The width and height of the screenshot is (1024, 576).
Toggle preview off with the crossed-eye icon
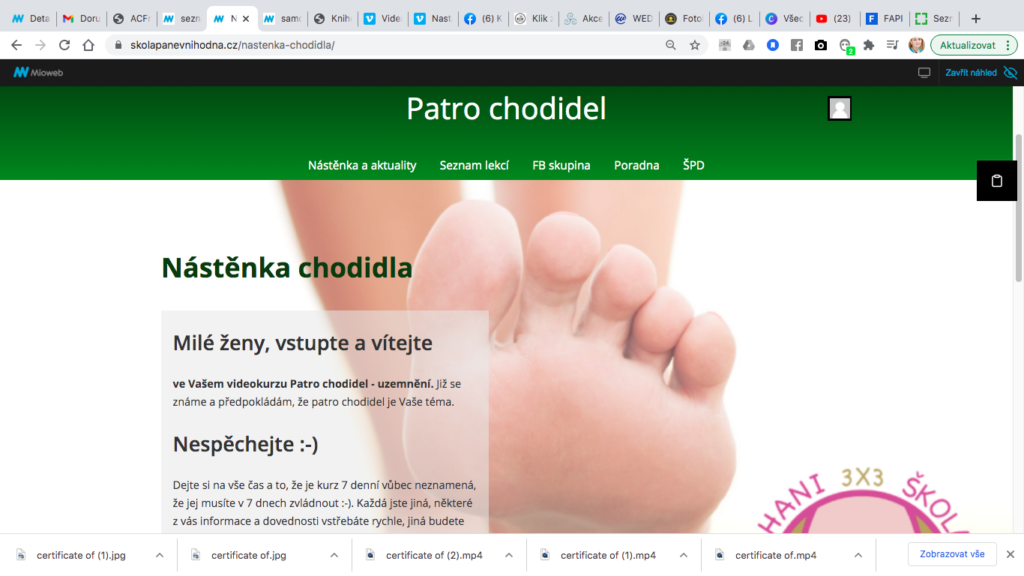(x=1010, y=72)
